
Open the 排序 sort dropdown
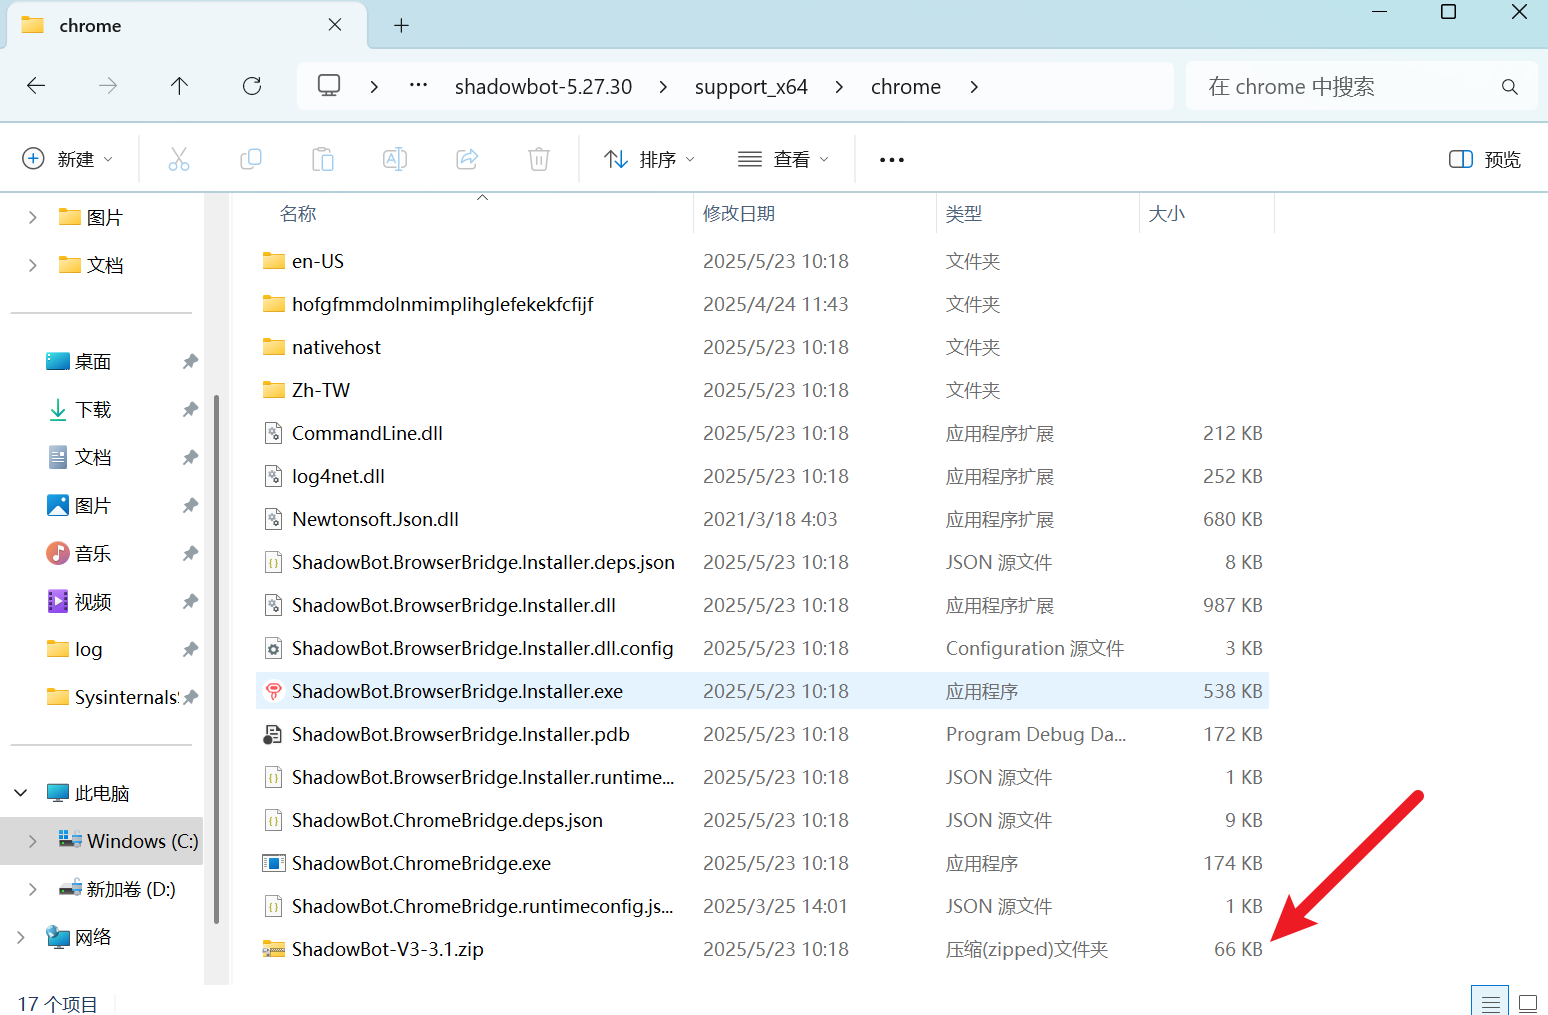649,159
